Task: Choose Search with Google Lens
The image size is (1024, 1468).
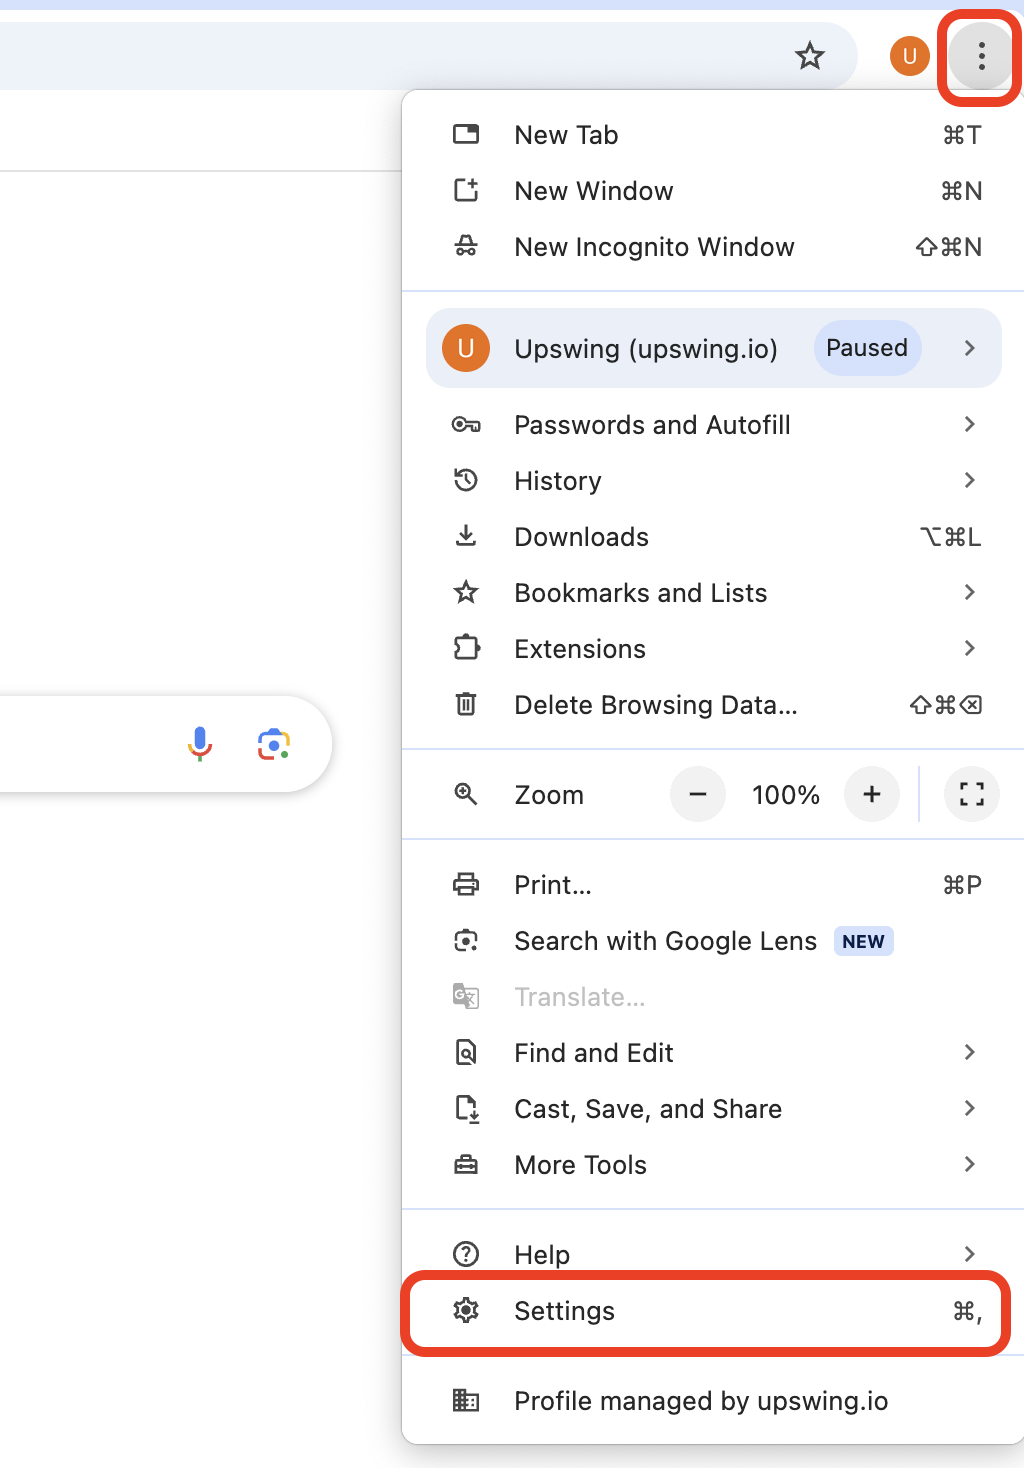Action: tap(713, 940)
